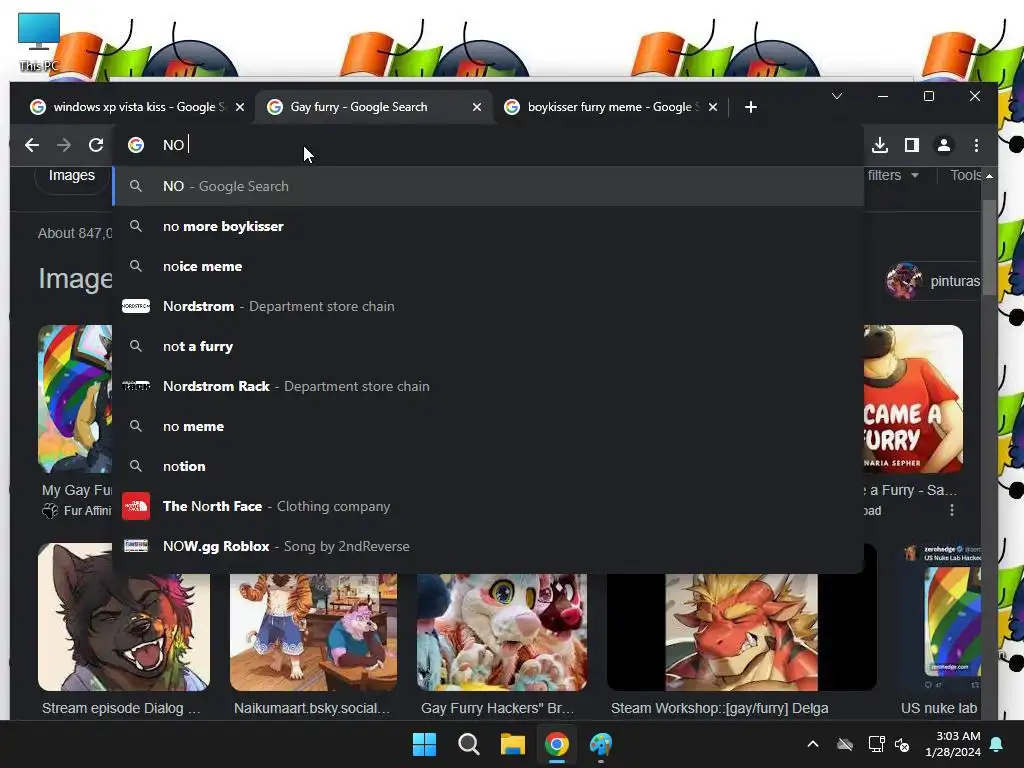Choose 'notion' suggestion

[488, 466]
